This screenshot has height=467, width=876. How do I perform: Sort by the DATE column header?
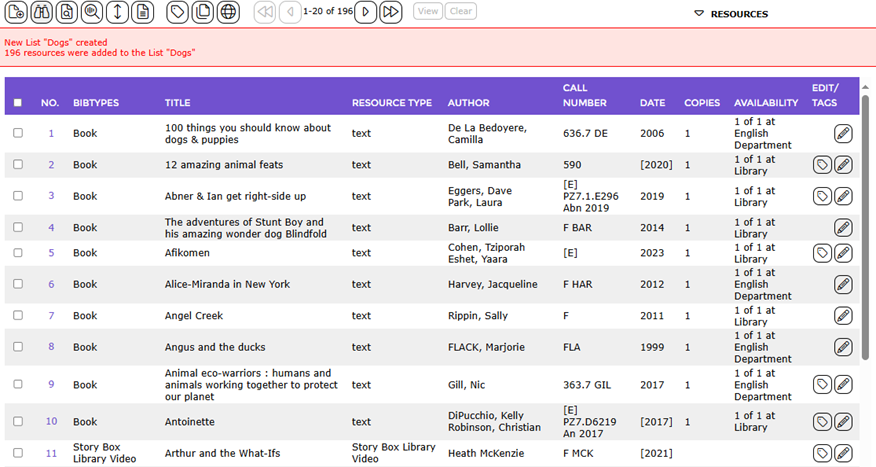coord(653,103)
